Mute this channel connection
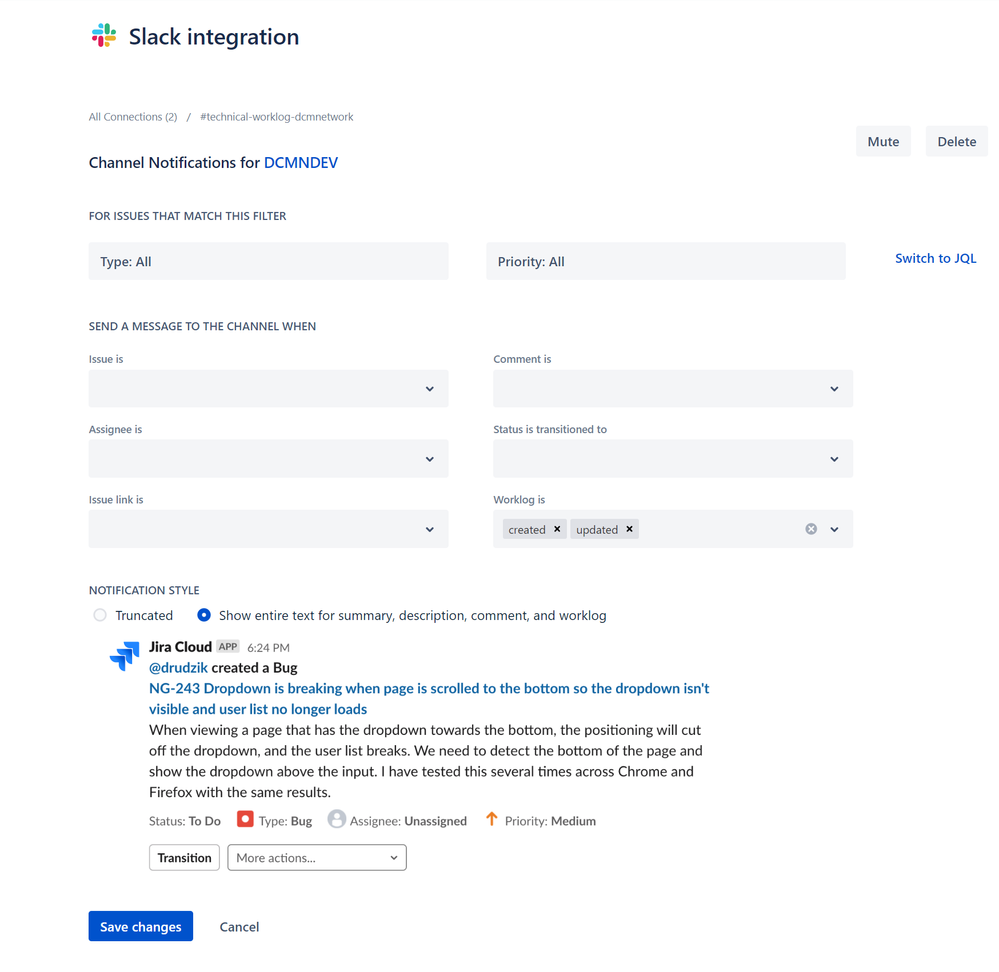This screenshot has height=972, width=999. point(883,141)
